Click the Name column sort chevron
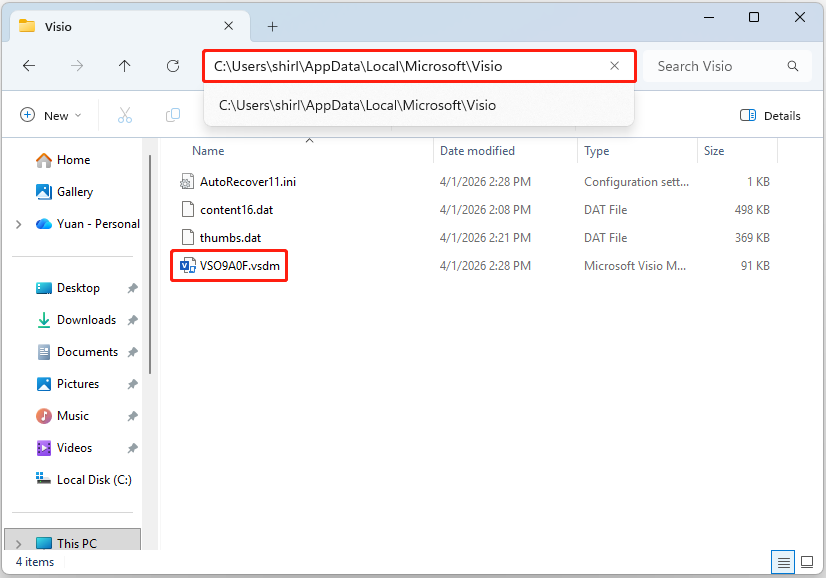826x578 pixels. (x=310, y=140)
